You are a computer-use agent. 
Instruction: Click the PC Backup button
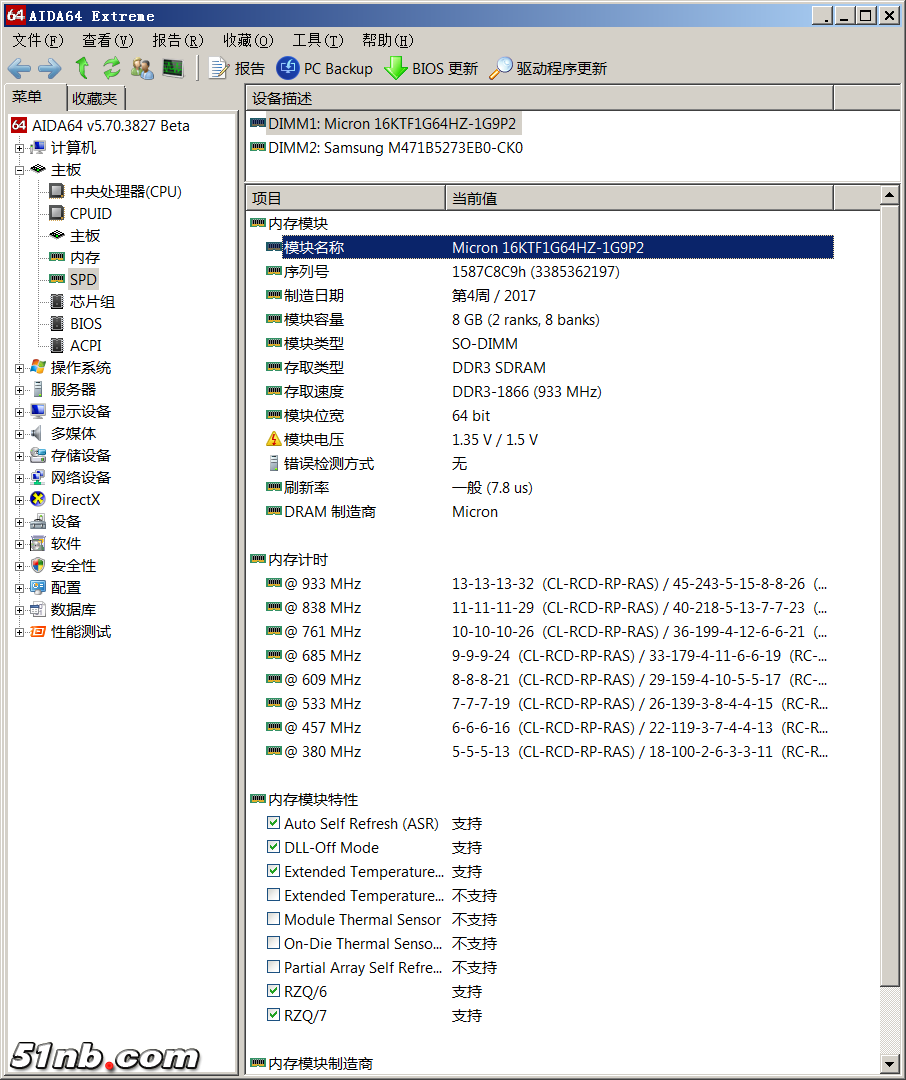(x=325, y=68)
